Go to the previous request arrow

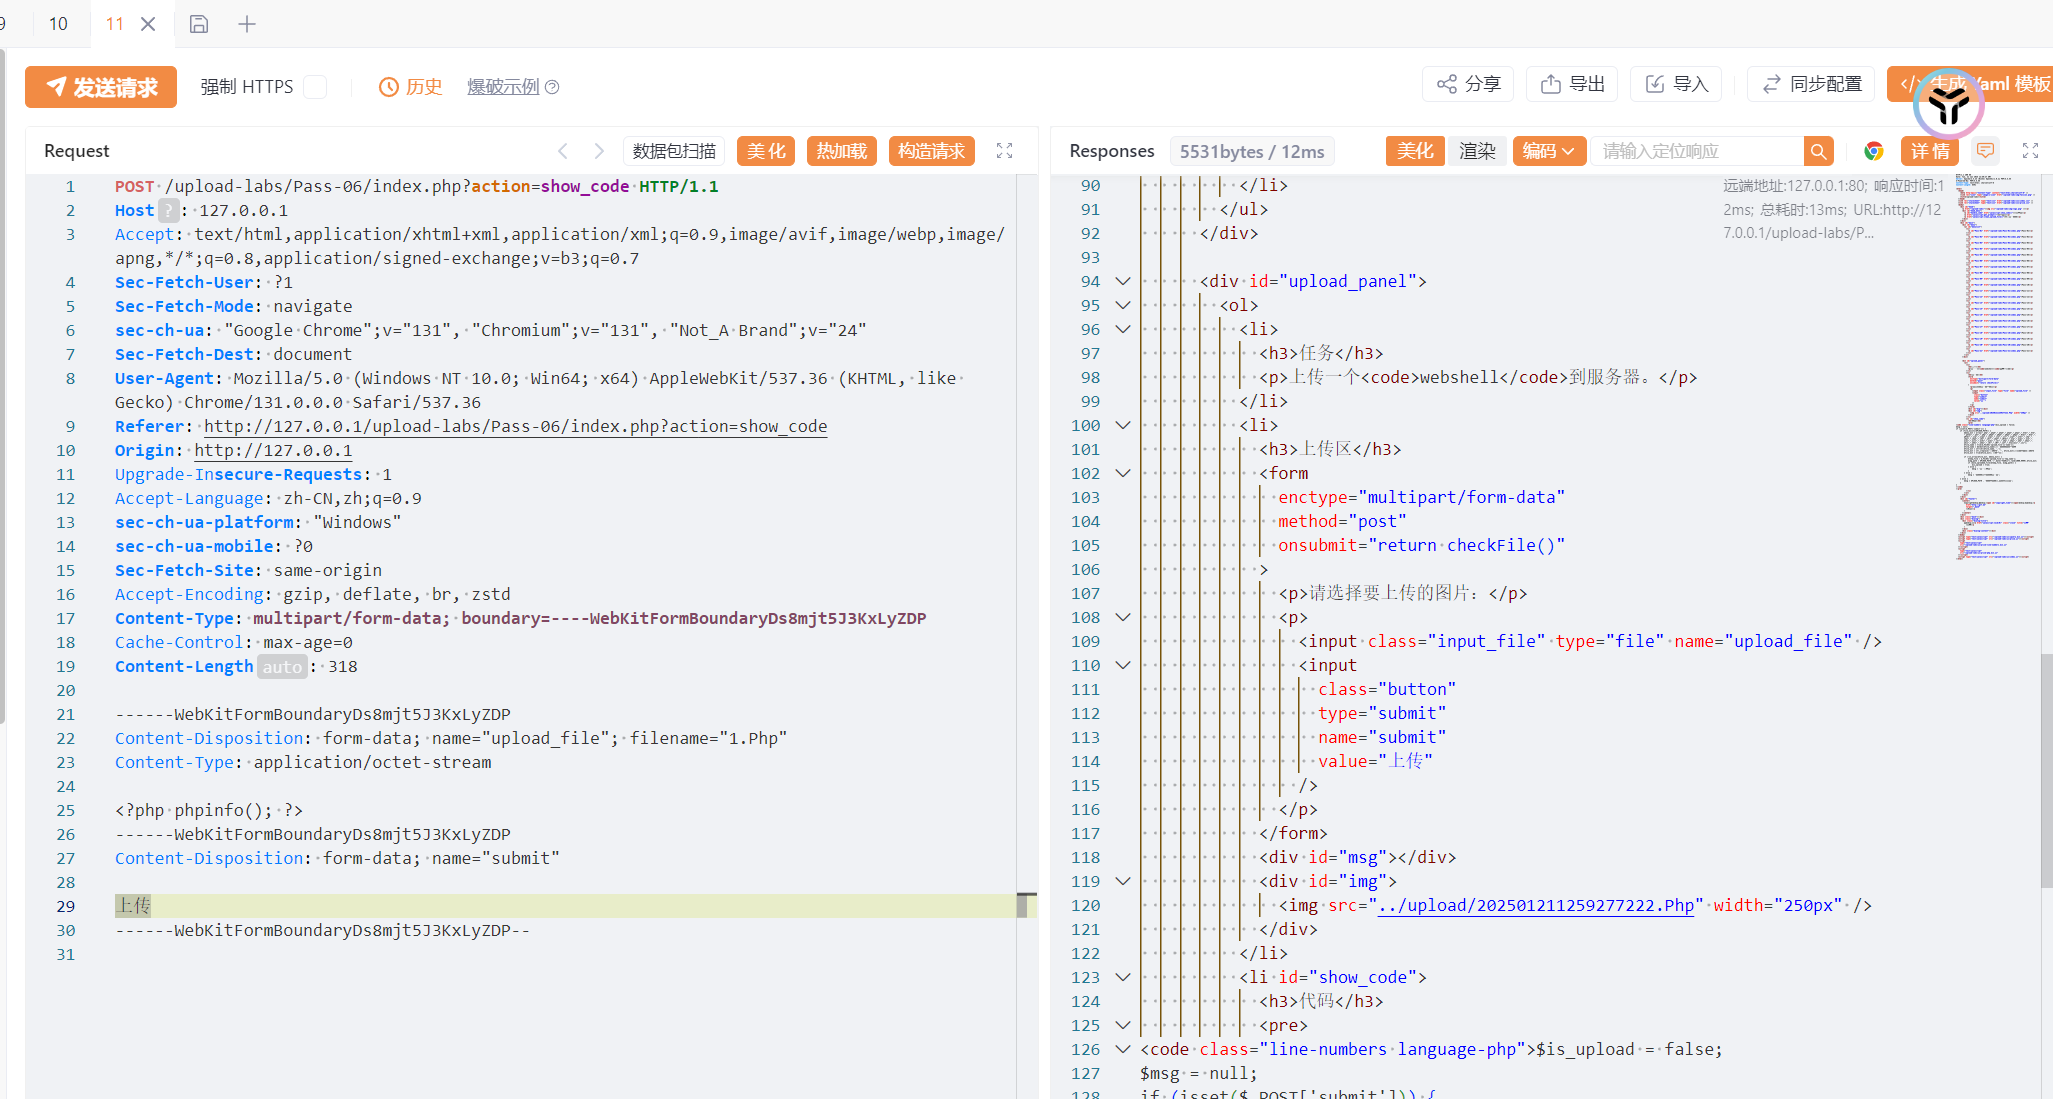563,151
